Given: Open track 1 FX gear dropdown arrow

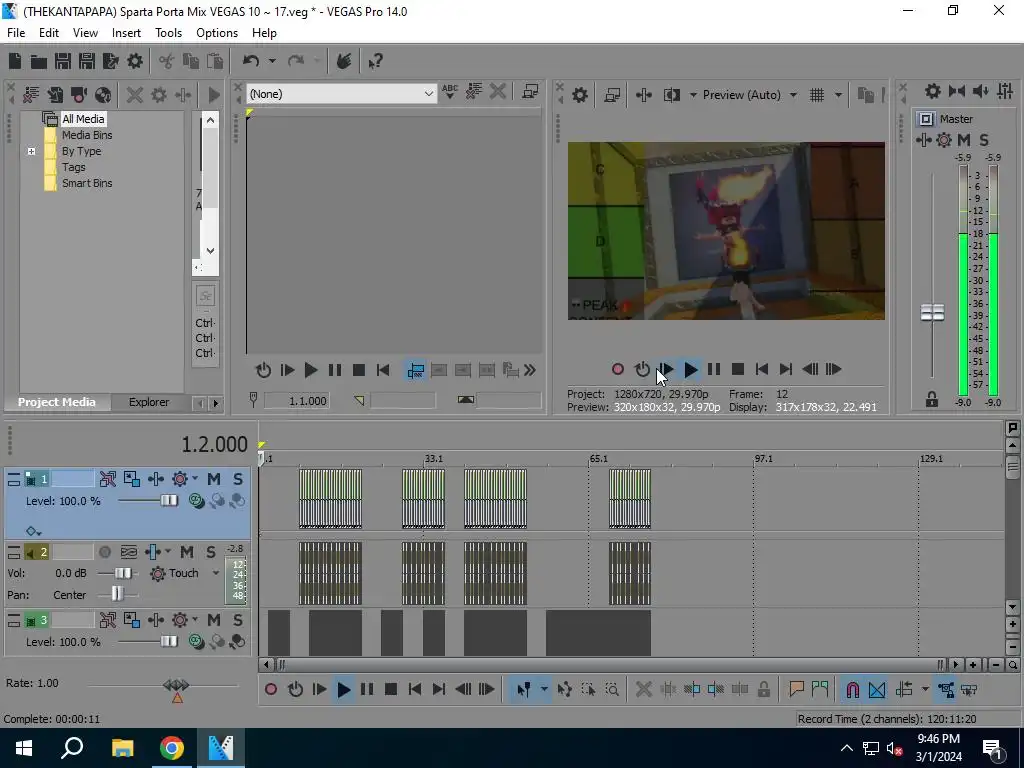Looking at the screenshot, I should (195, 479).
